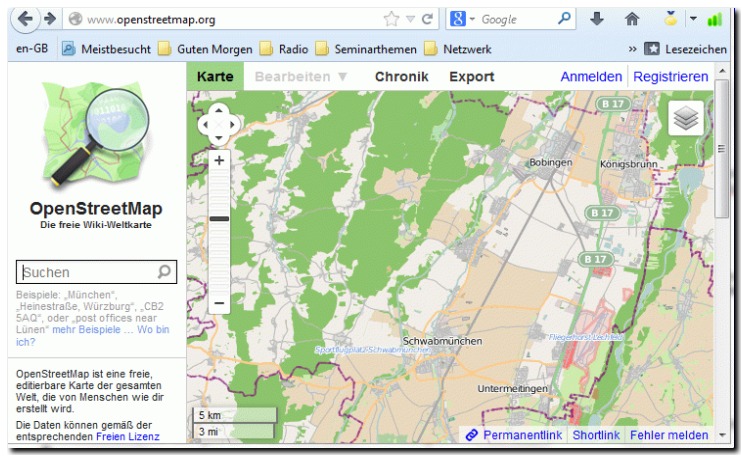Image resolution: width=742 pixels, height=456 pixels.
Task: Submit search with sidebar magnifier icon
Action: [164, 272]
